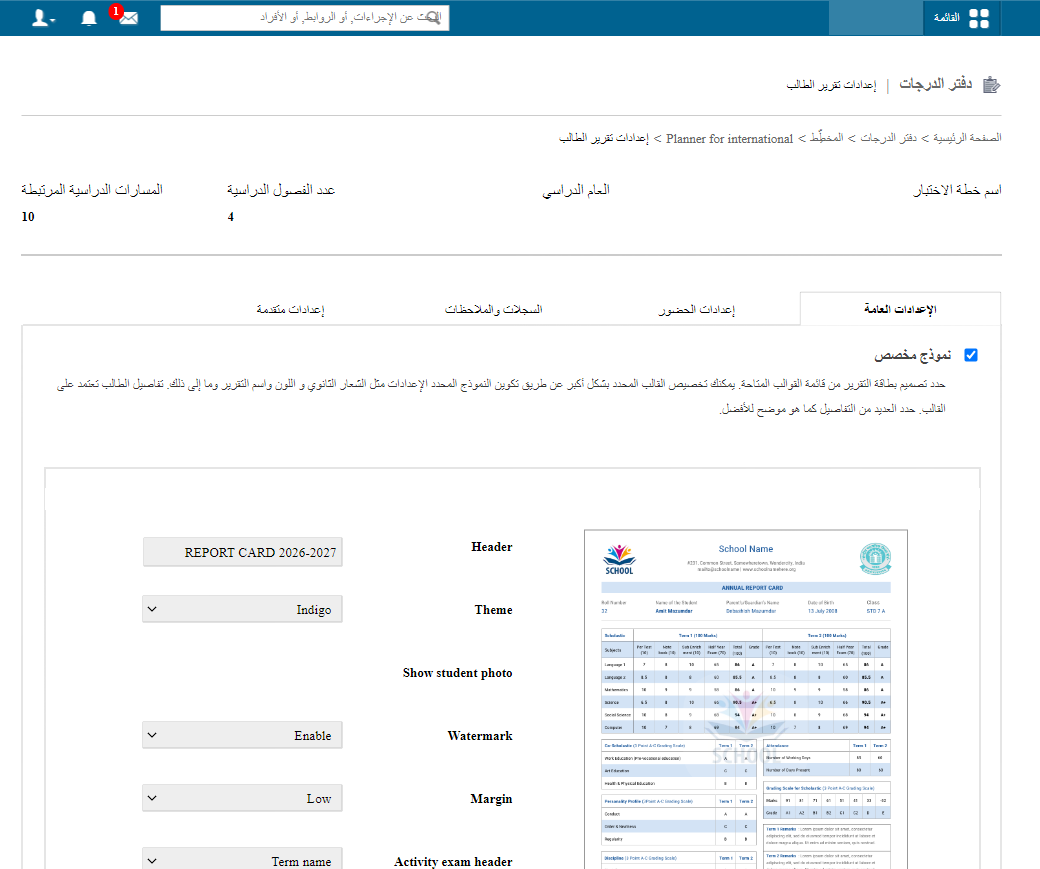Screen dimensions: 1040x869
Task: Click the العام الدراسي label
Action: point(576,190)
